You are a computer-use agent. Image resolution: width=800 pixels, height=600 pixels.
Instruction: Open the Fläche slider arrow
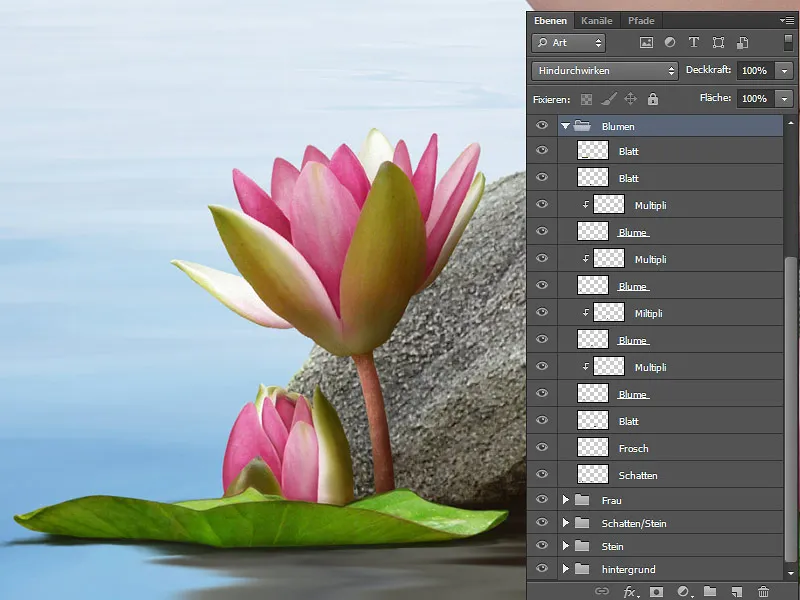[x=784, y=98]
